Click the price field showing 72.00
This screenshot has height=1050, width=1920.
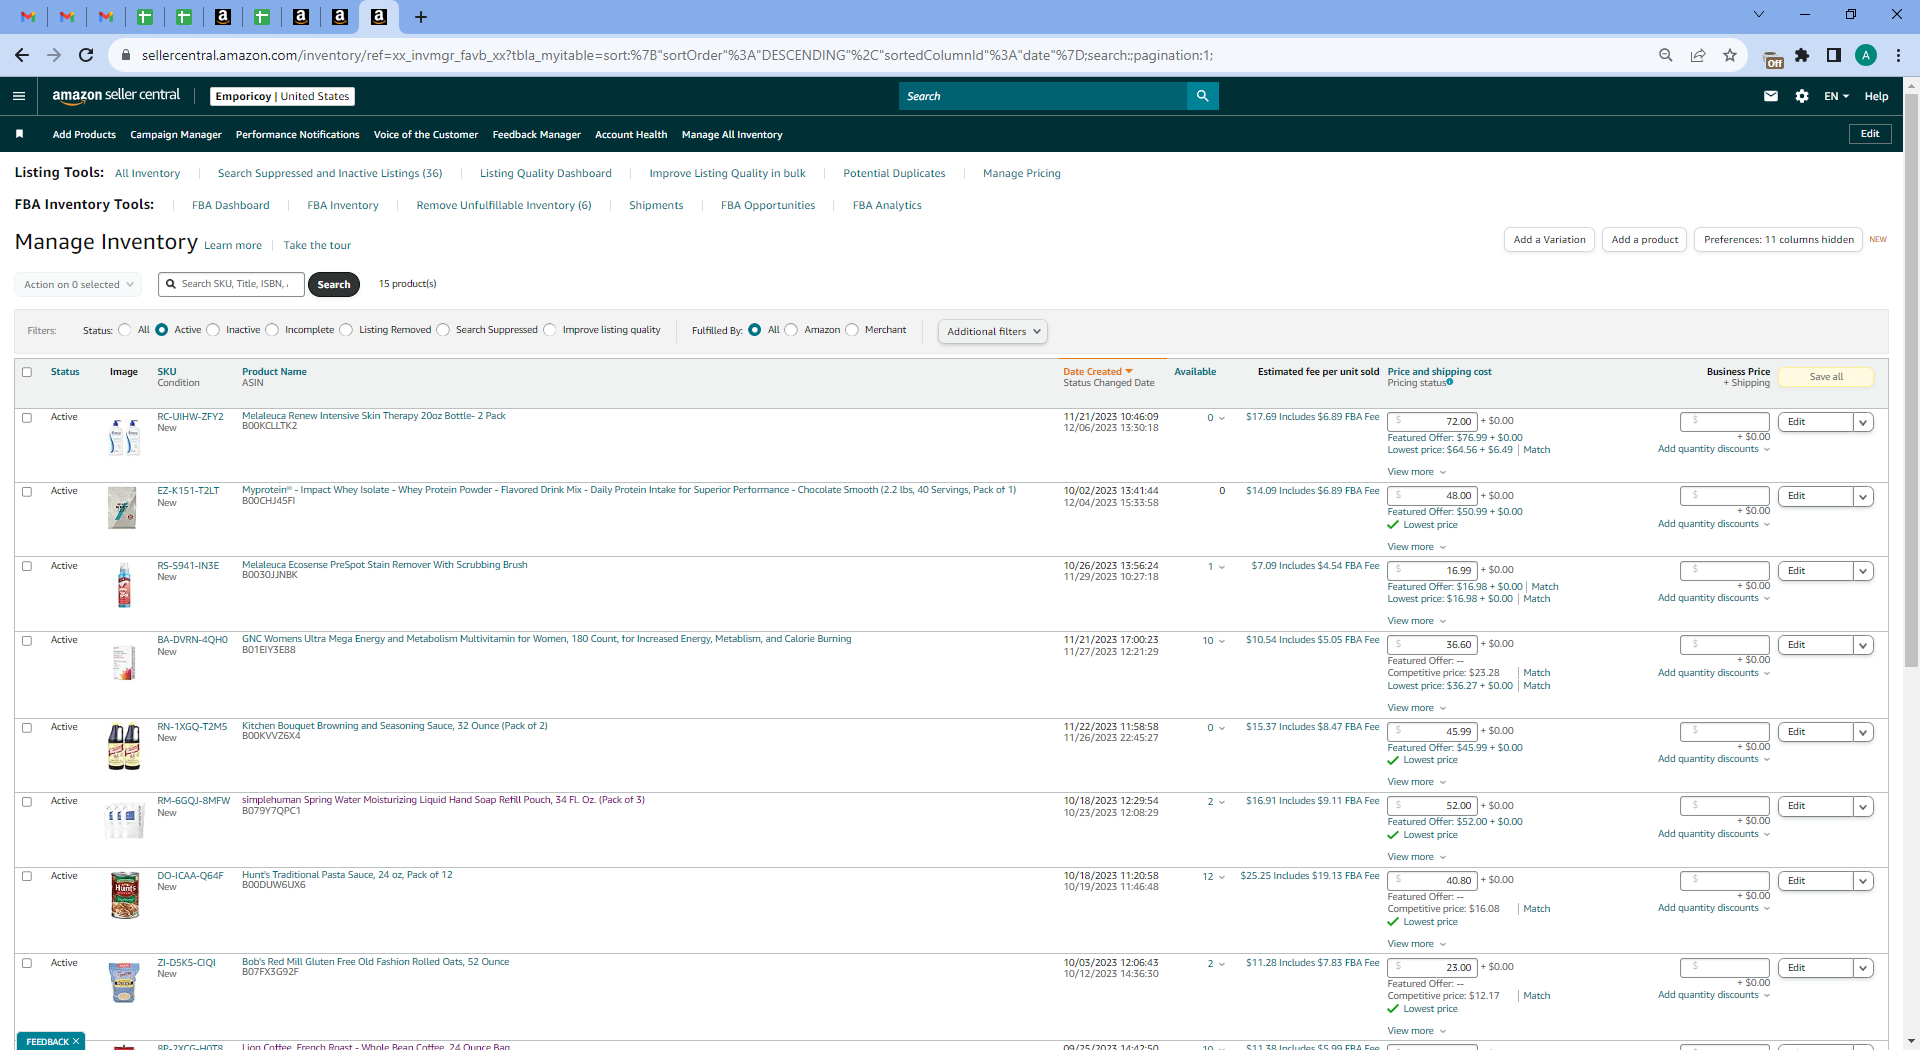pyautogui.click(x=1431, y=422)
